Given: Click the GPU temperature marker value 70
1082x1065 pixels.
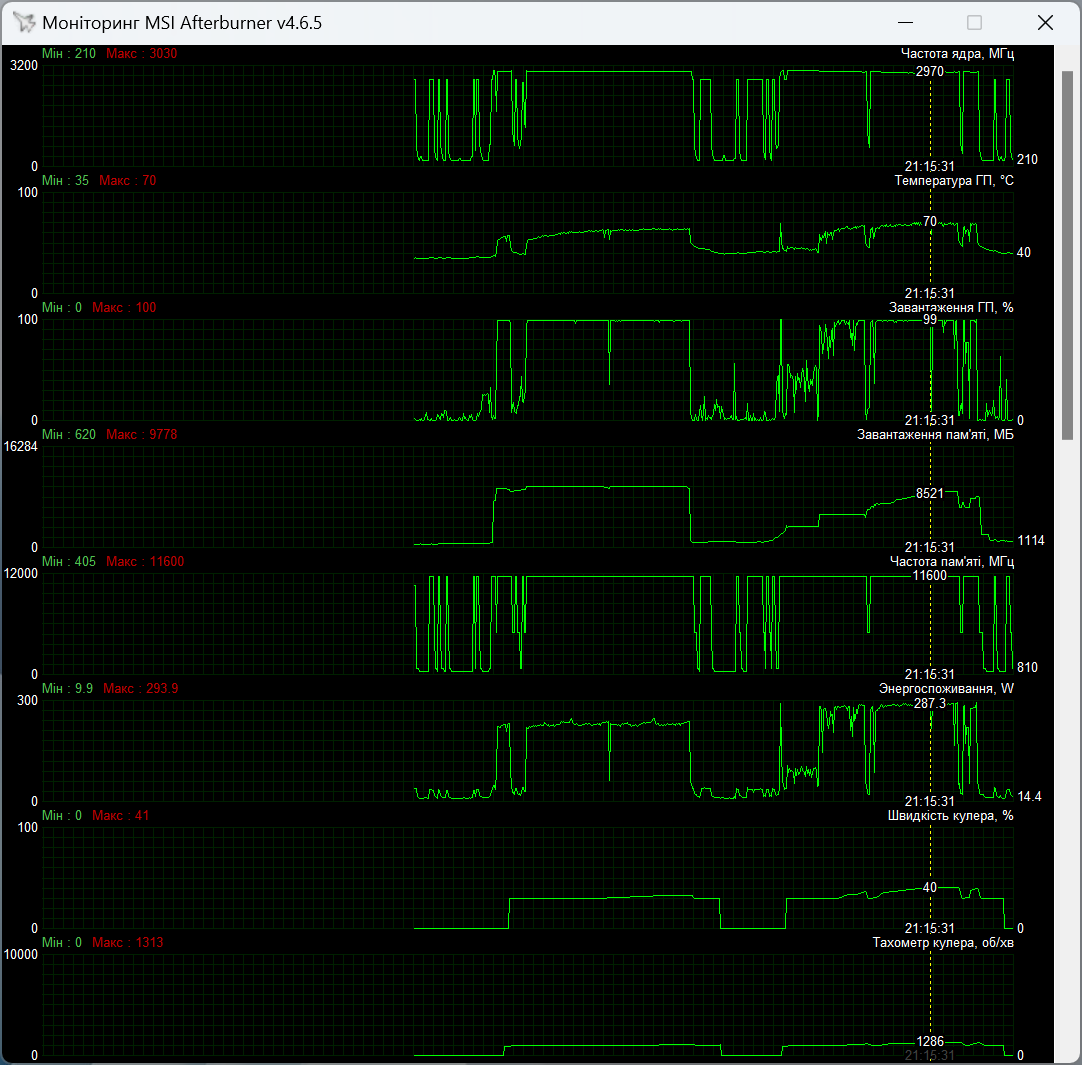Looking at the screenshot, I should click(x=929, y=221).
